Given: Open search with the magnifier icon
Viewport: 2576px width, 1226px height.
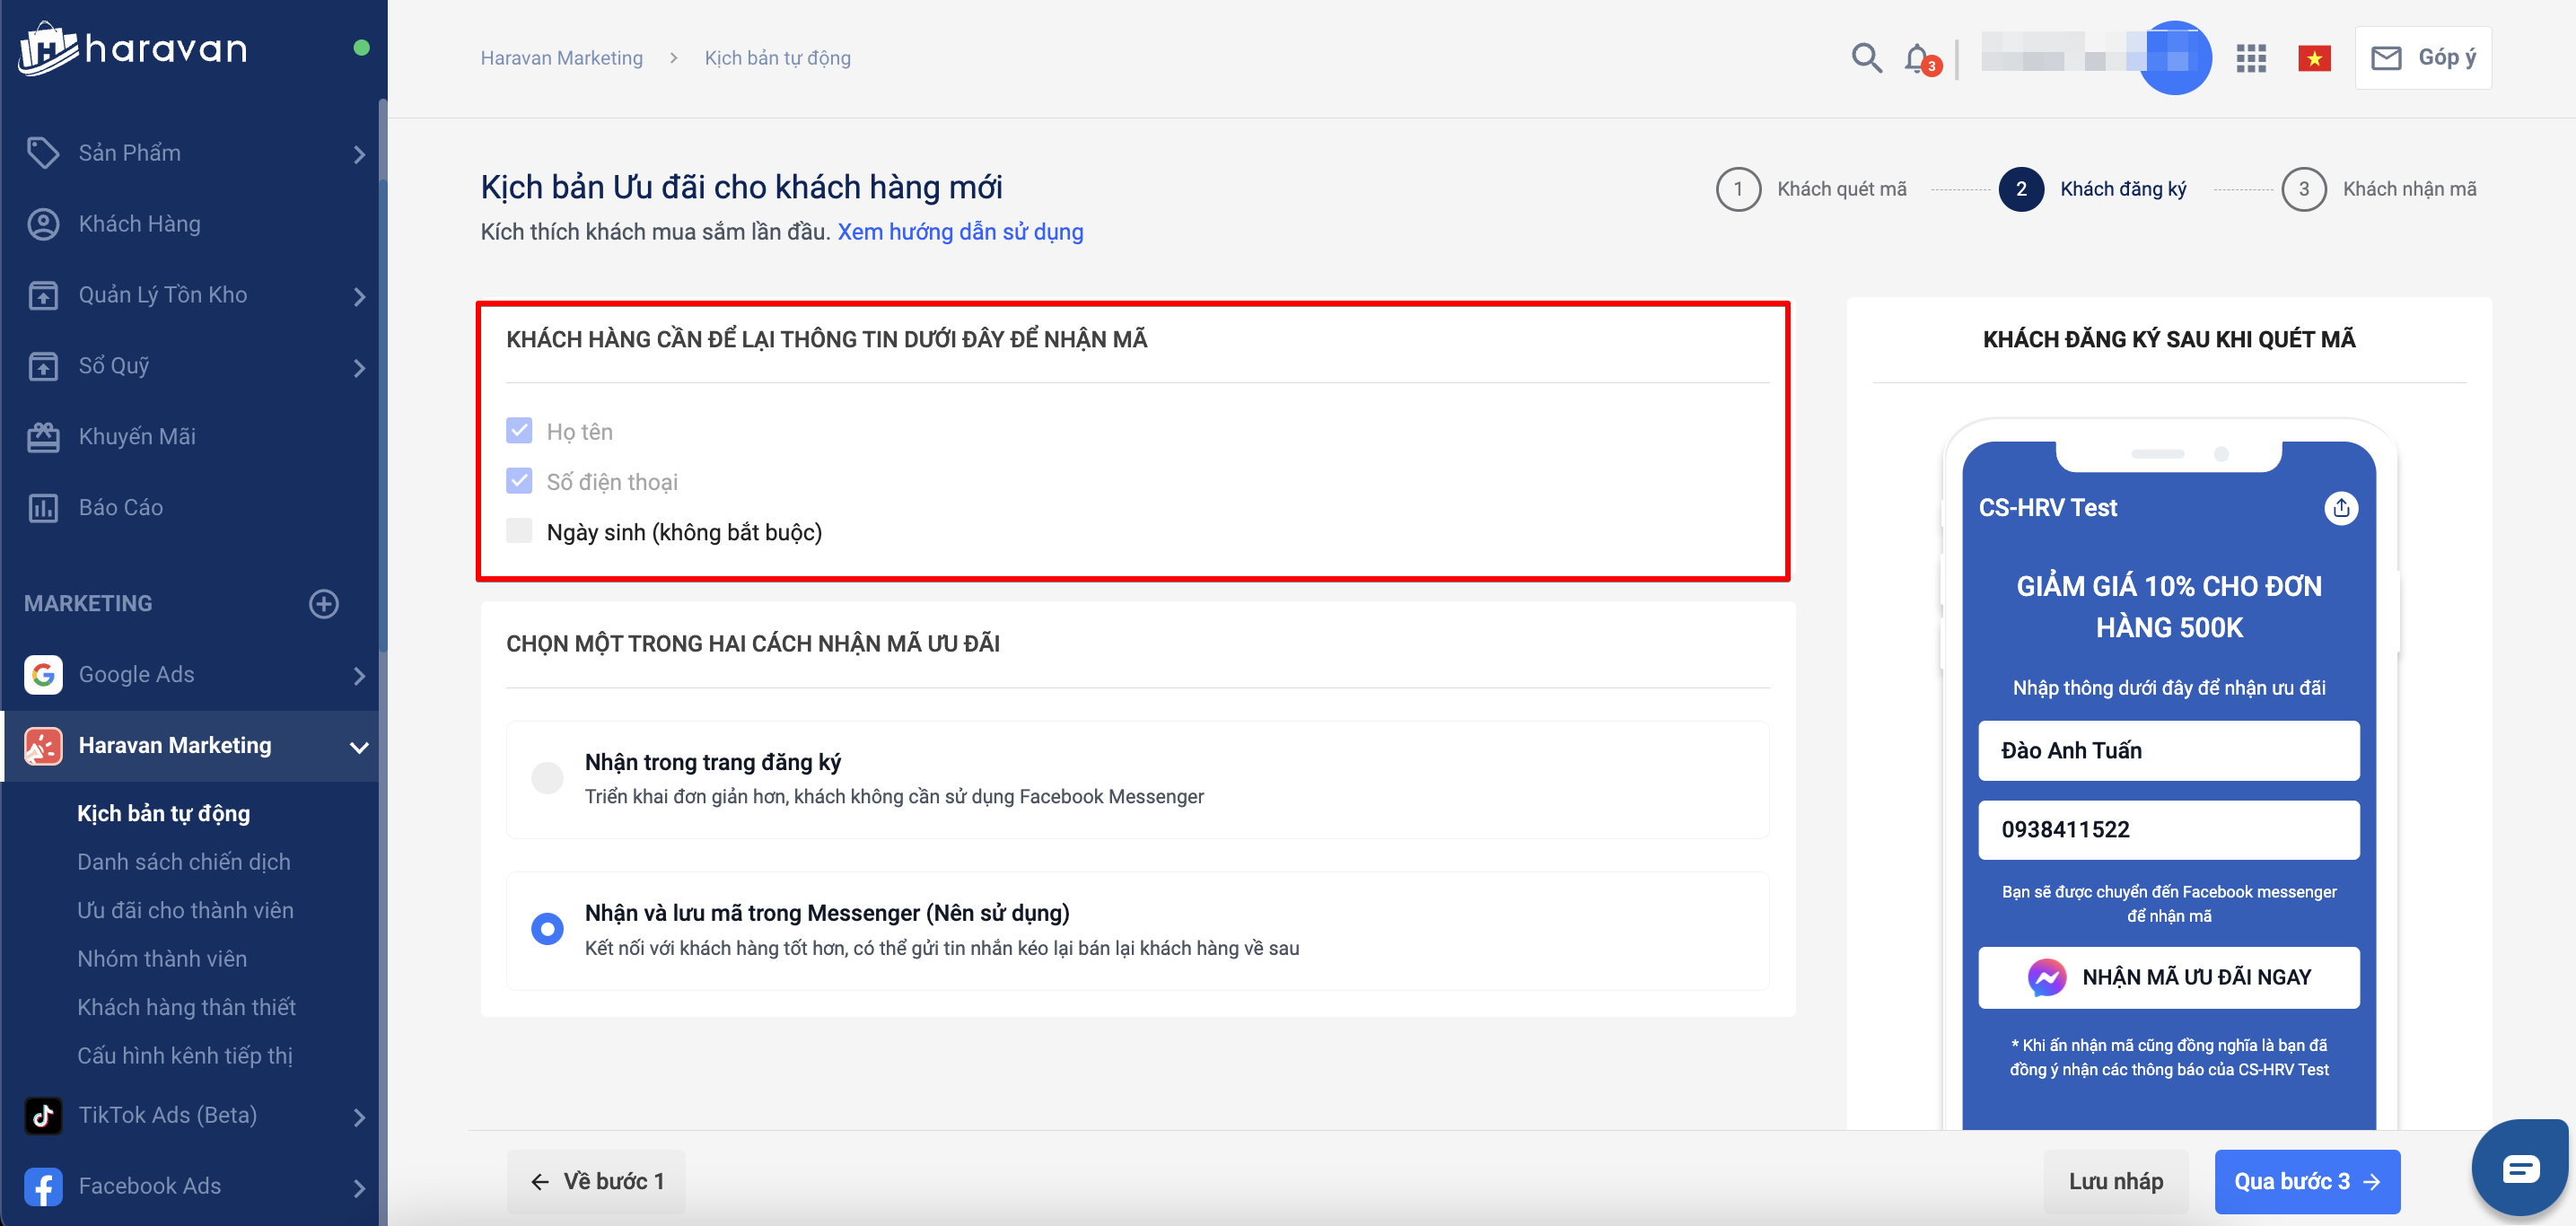Looking at the screenshot, I should tap(1866, 58).
